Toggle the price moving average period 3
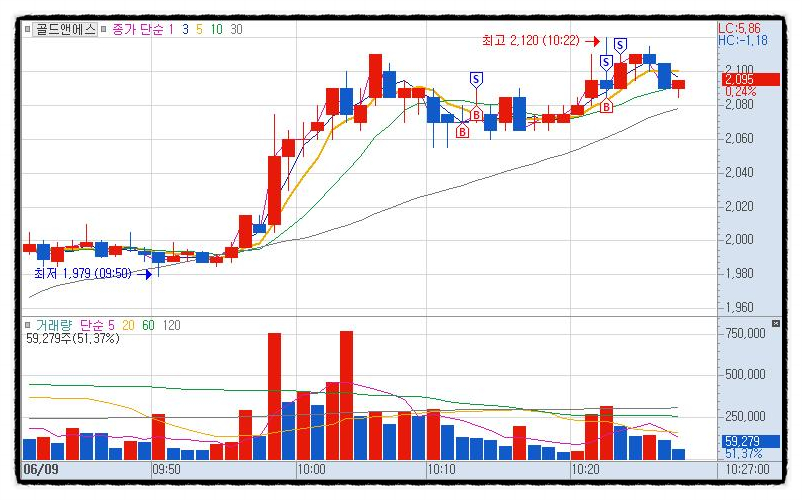 pos(185,29)
